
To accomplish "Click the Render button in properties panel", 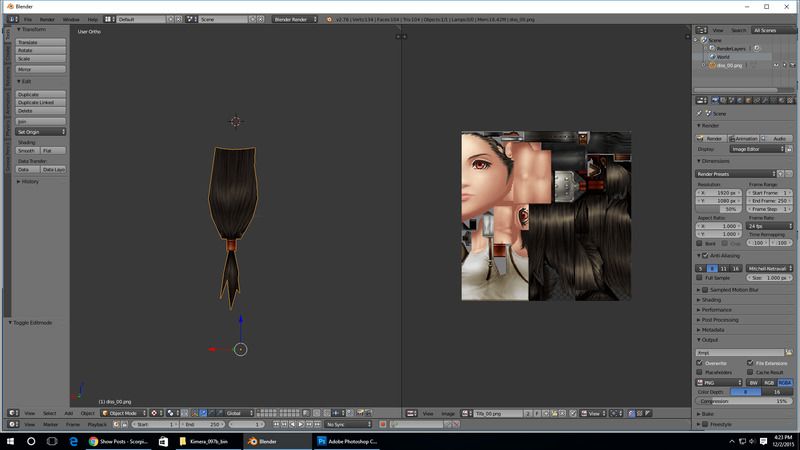I will pos(712,138).
